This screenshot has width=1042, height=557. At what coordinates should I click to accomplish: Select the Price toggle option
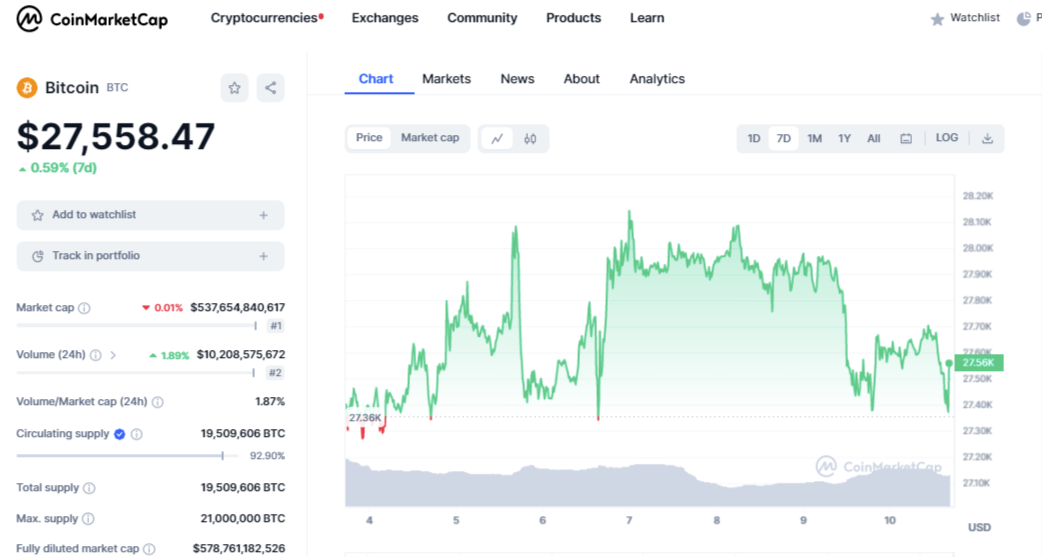369,138
